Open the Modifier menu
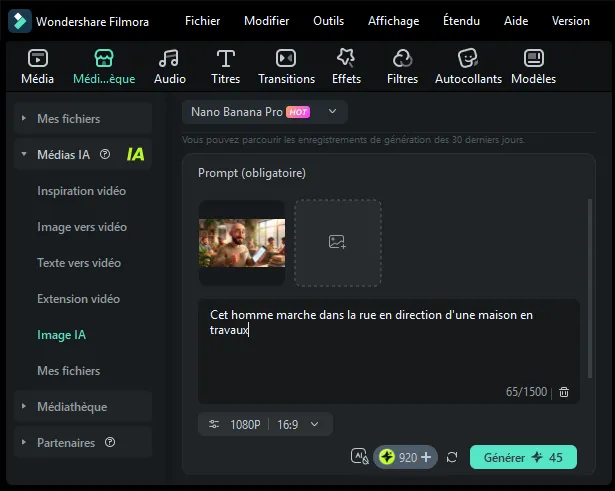 point(267,21)
